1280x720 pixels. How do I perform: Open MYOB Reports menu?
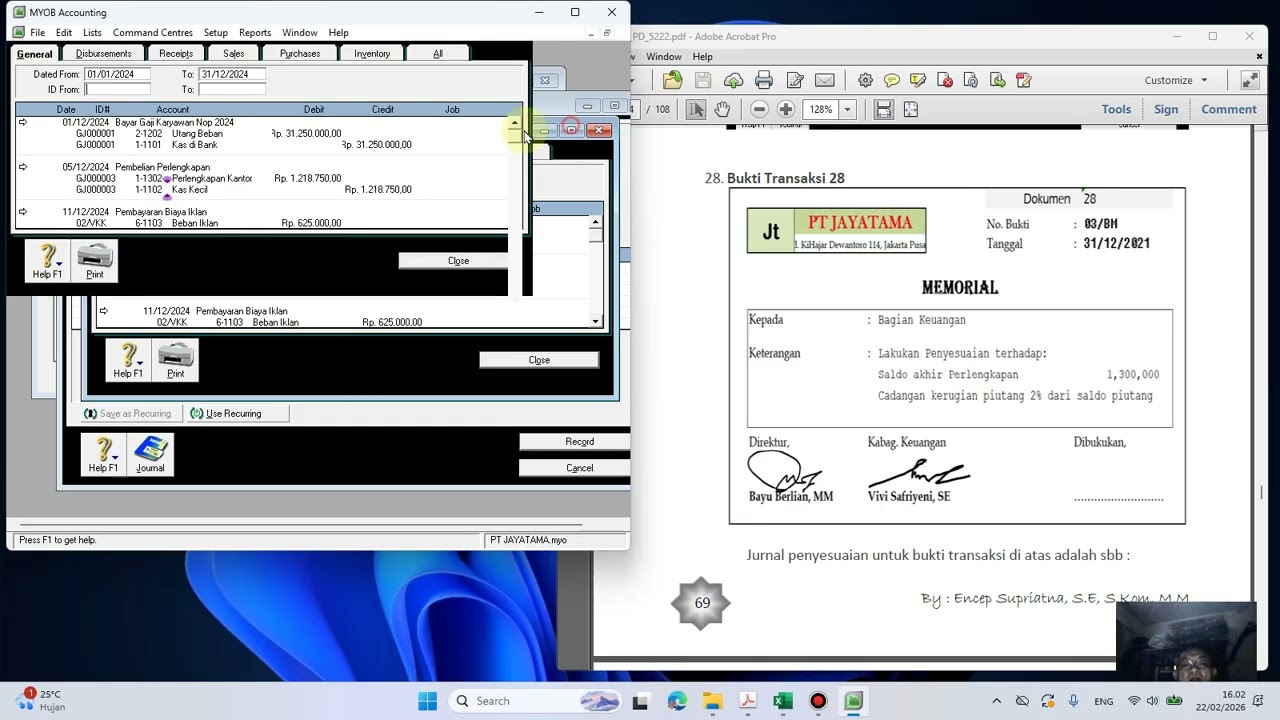click(255, 33)
